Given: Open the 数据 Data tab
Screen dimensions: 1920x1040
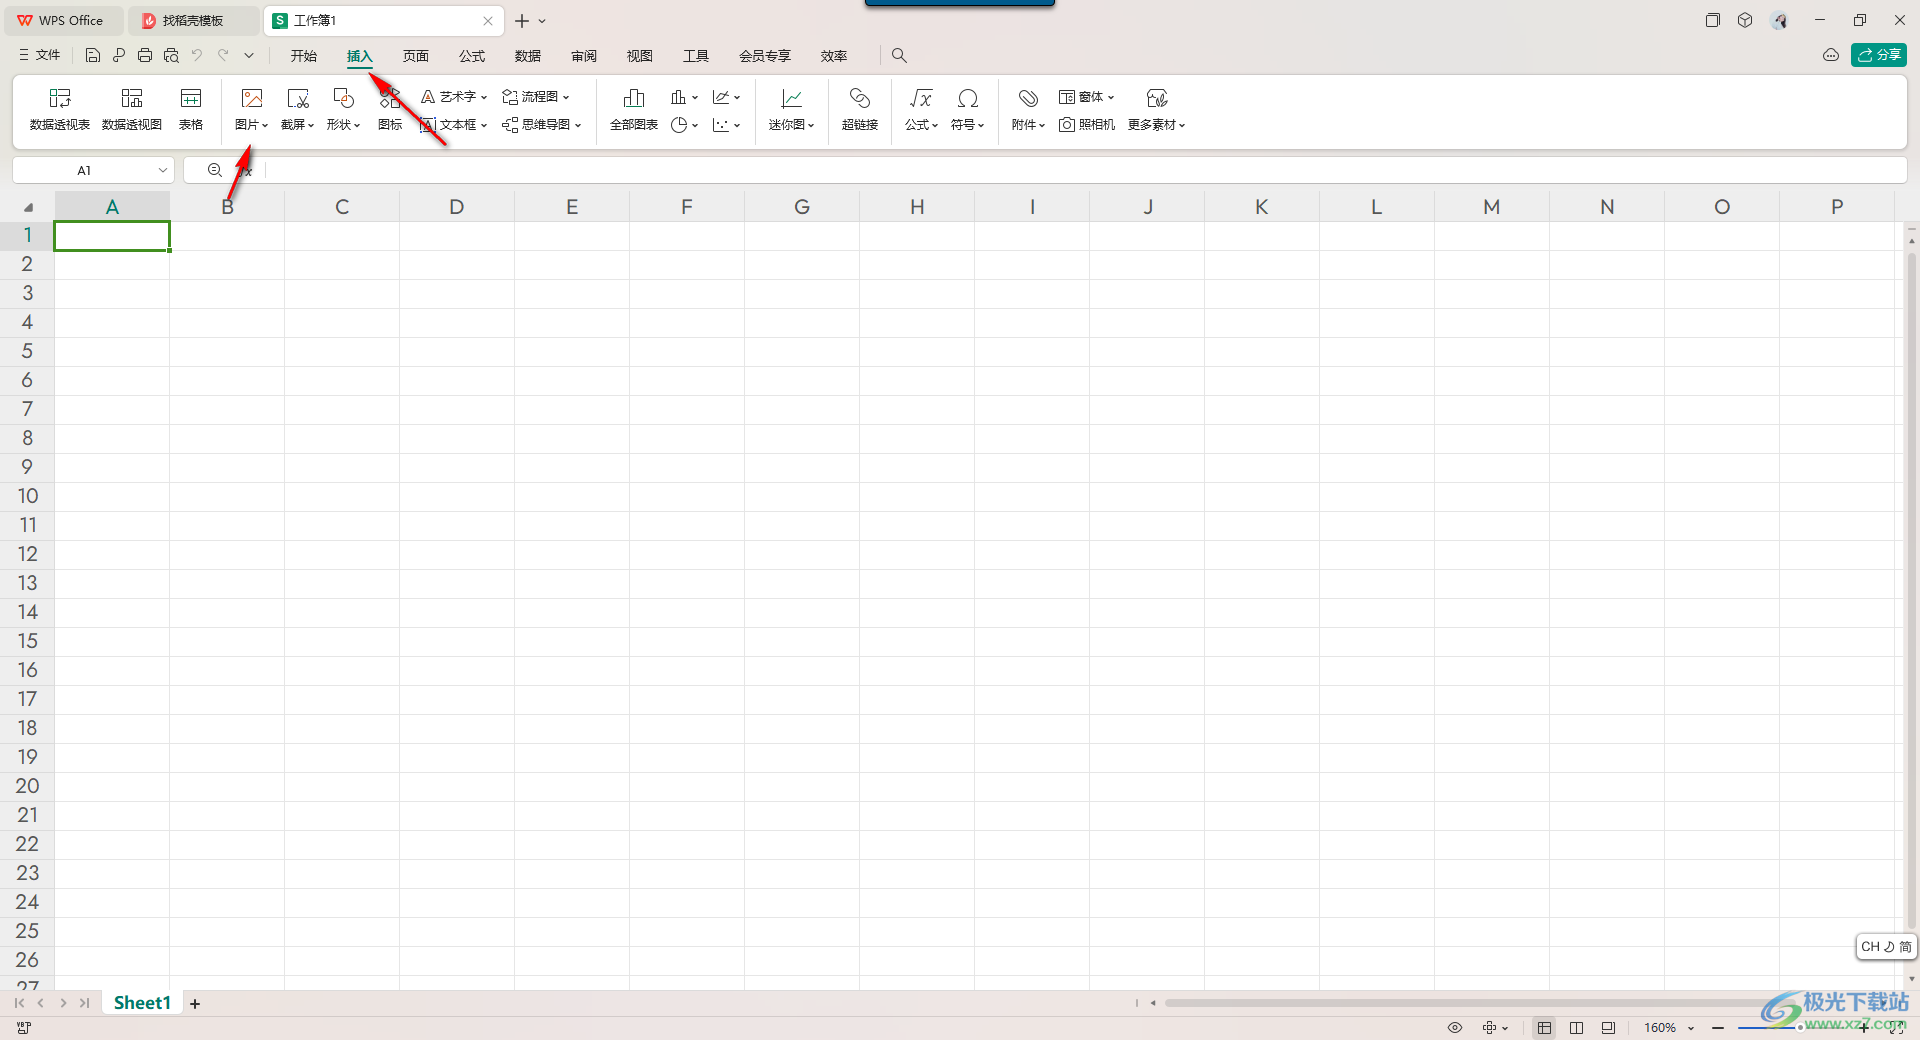Looking at the screenshot, I should pyautogui.click(x=528, y=56).
